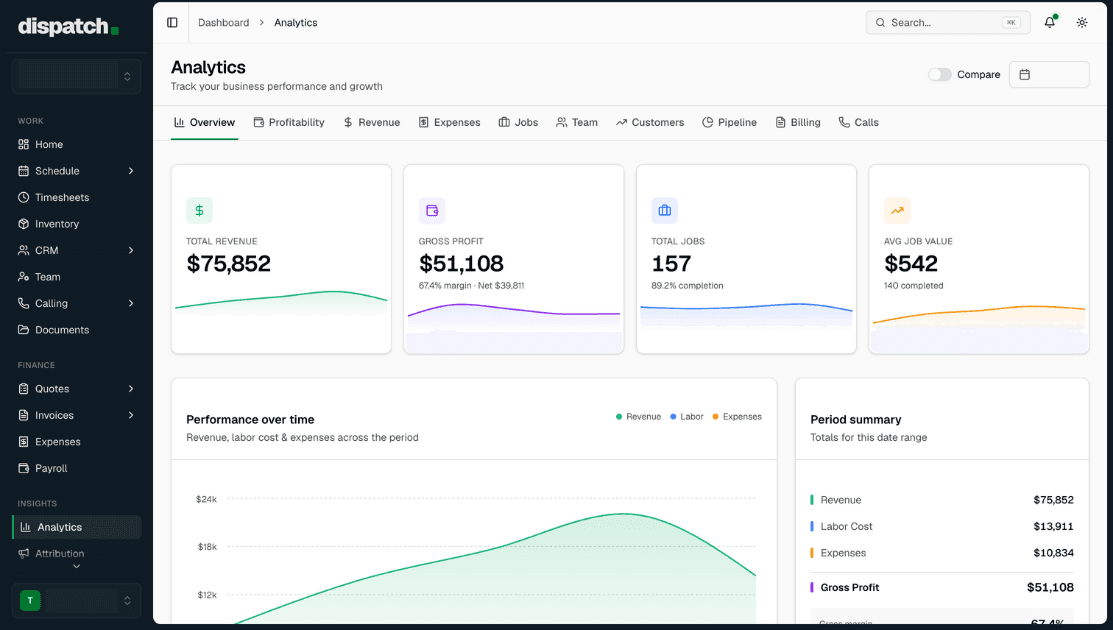Switch to the Billing tab
Image resolution: width=1113 pixels, height=630 pixels.
798,123
